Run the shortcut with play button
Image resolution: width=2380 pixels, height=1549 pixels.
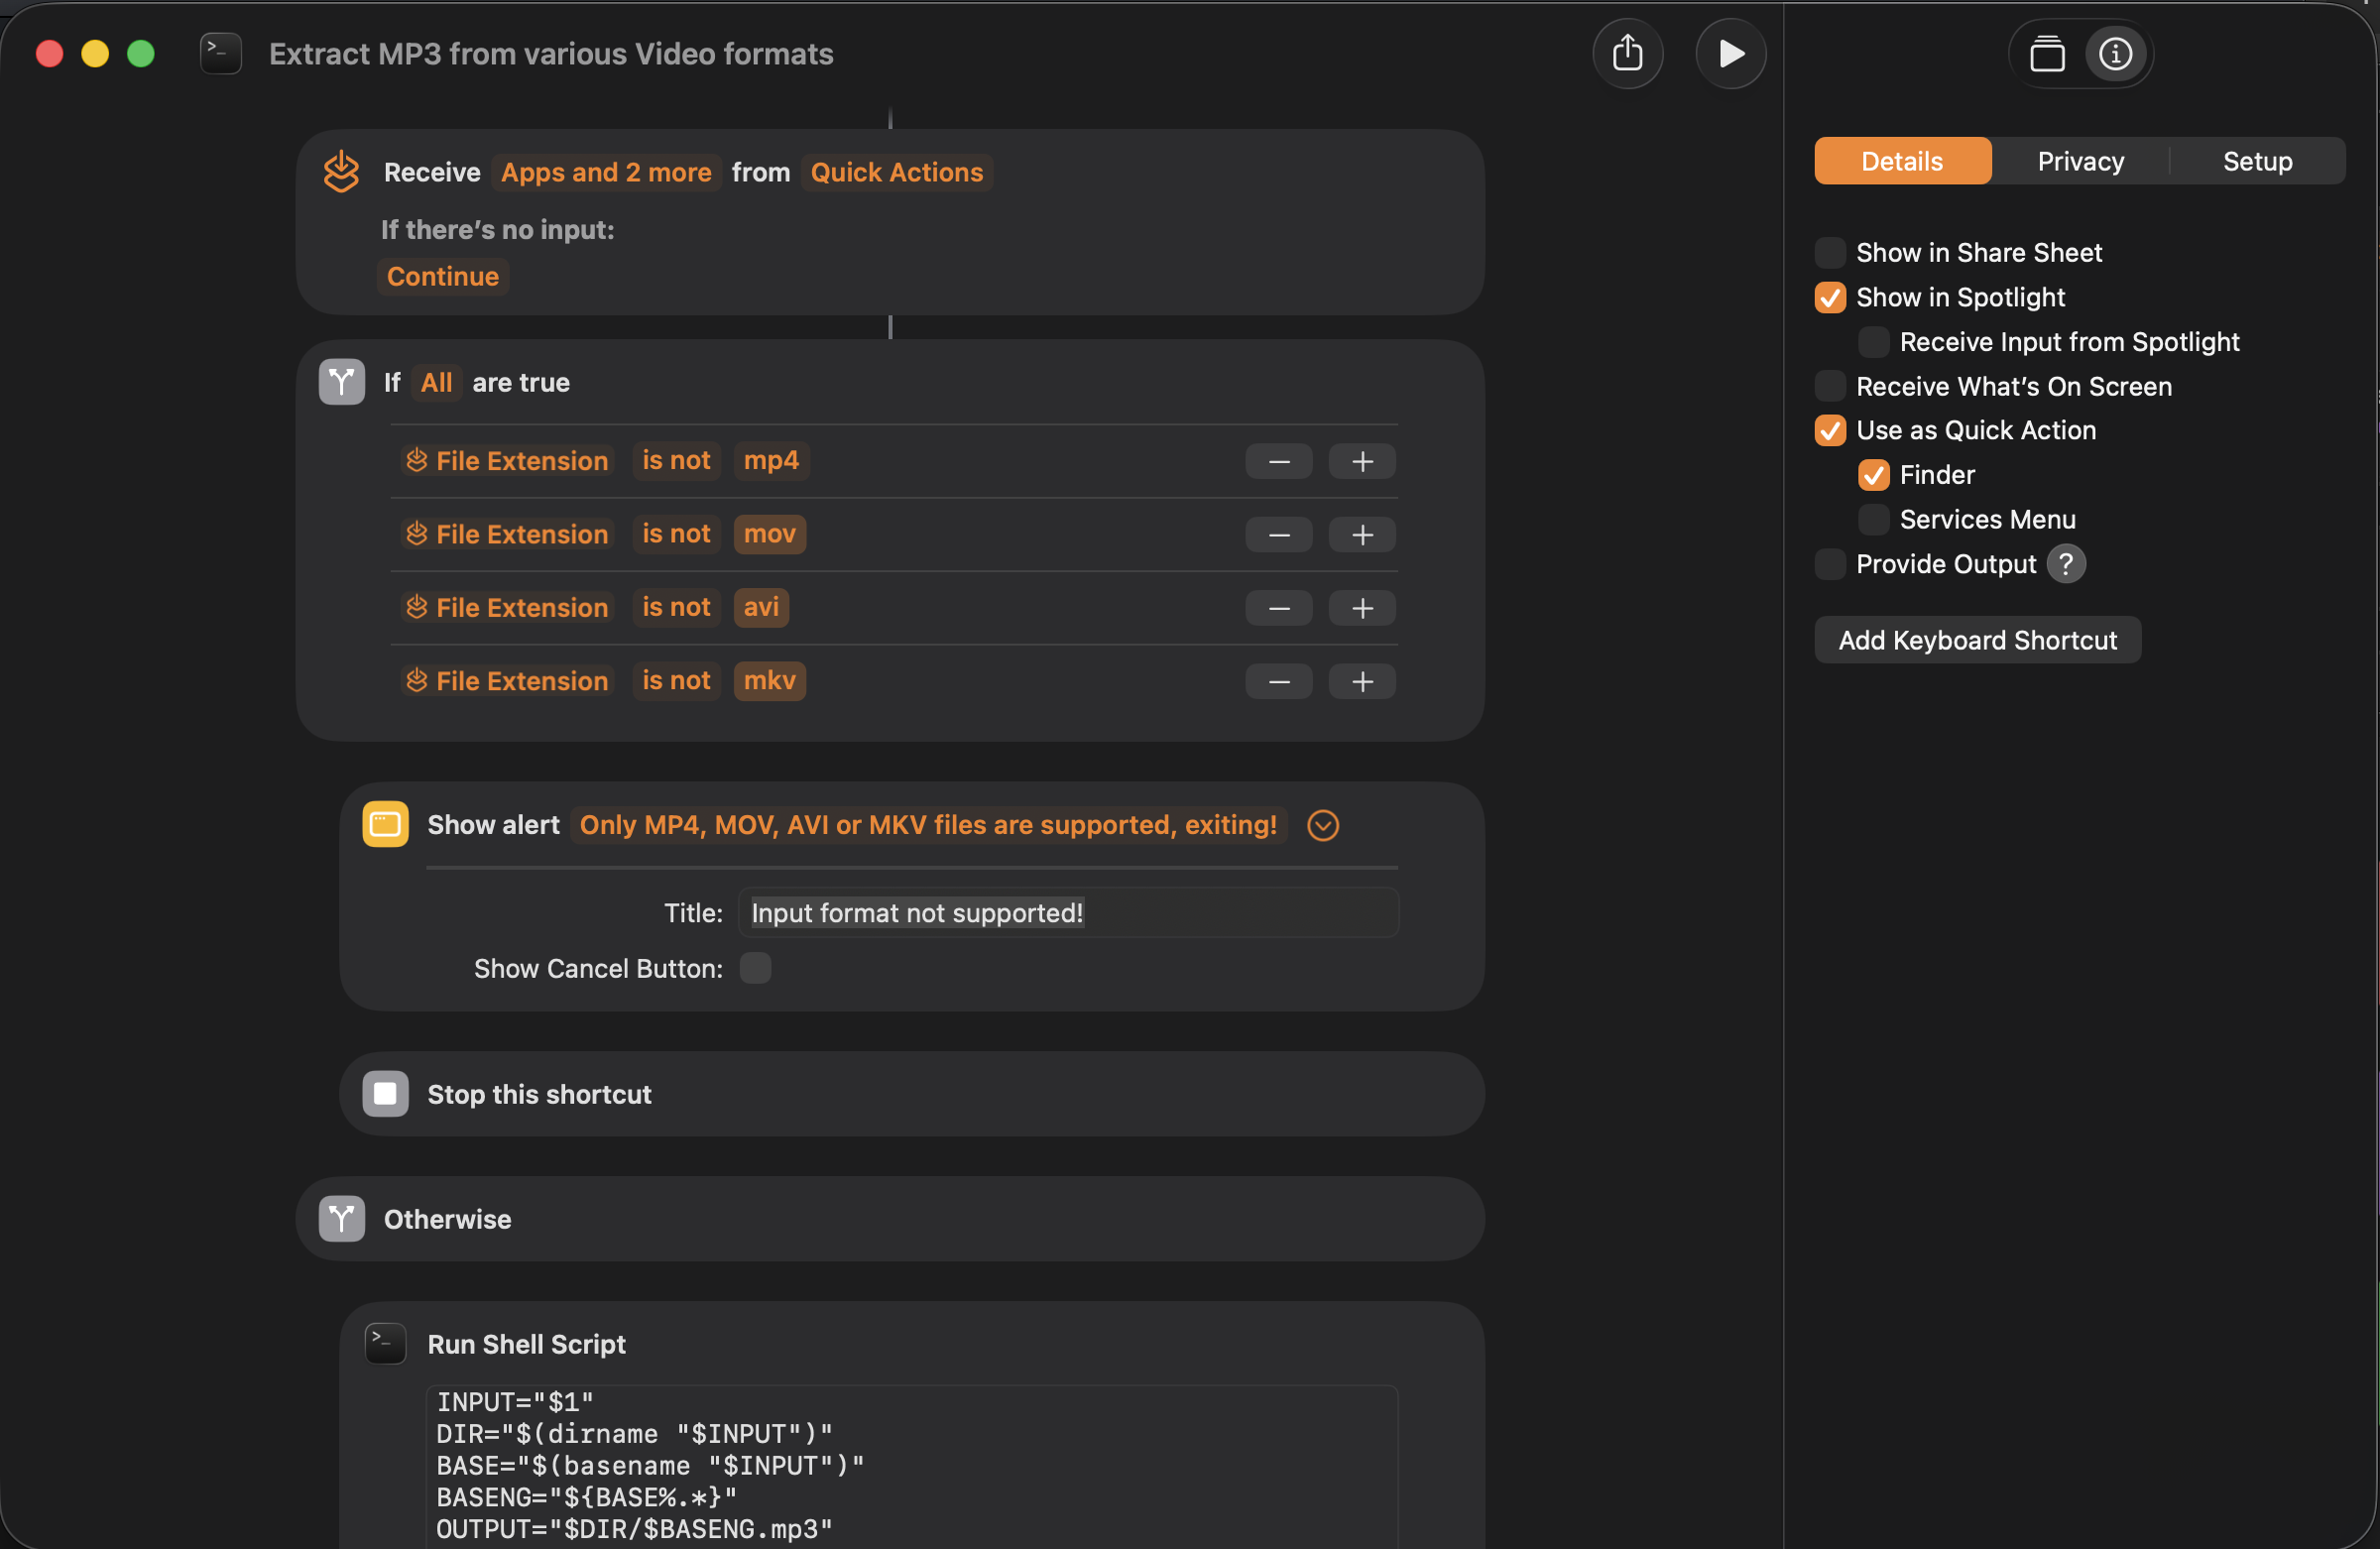click(x=1730, y=54)
